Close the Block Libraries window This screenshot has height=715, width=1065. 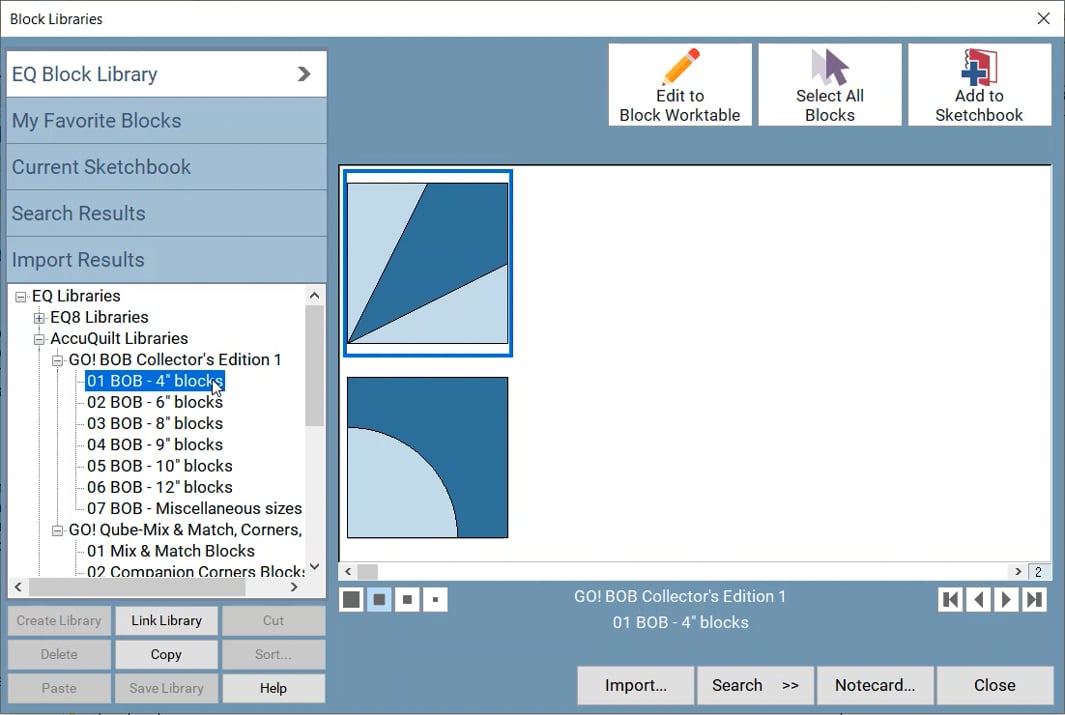point(1043,18)
